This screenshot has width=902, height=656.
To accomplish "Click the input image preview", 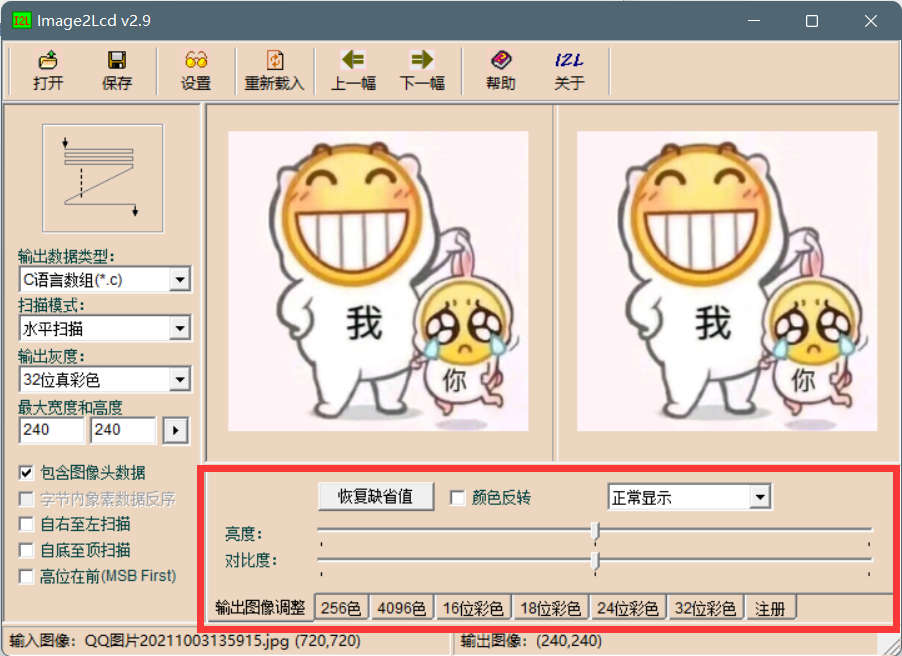I will click(378, 281).
